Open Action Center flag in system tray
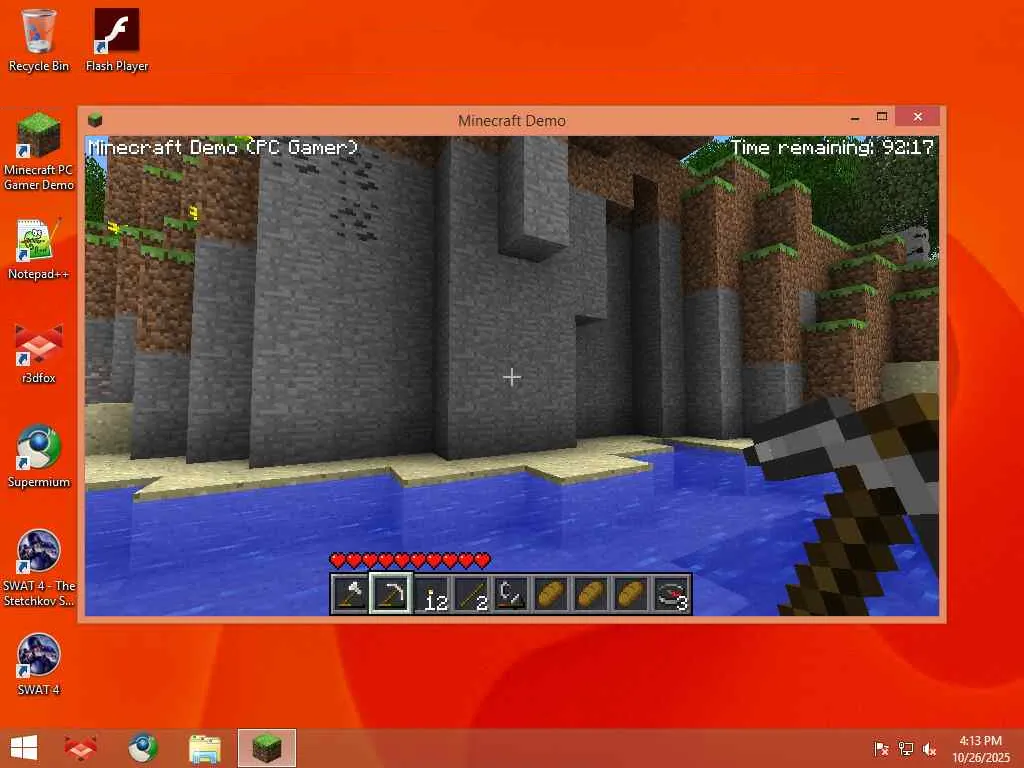The width and height of the screenshot is (1024, 768). (881, 749)
